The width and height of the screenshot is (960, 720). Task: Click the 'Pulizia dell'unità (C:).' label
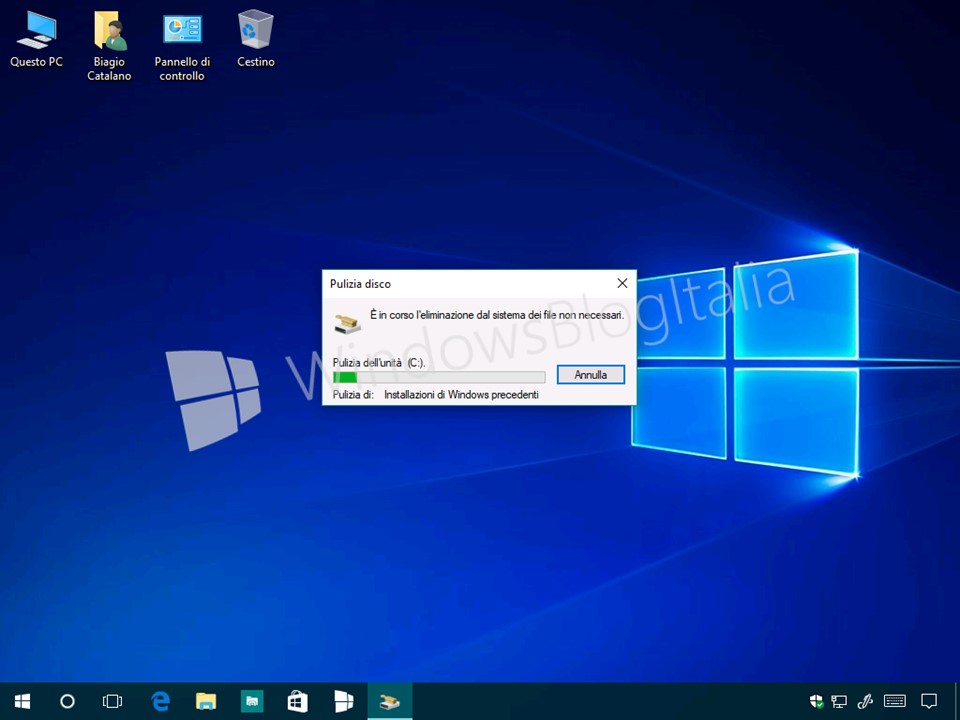tap(379, 363)
